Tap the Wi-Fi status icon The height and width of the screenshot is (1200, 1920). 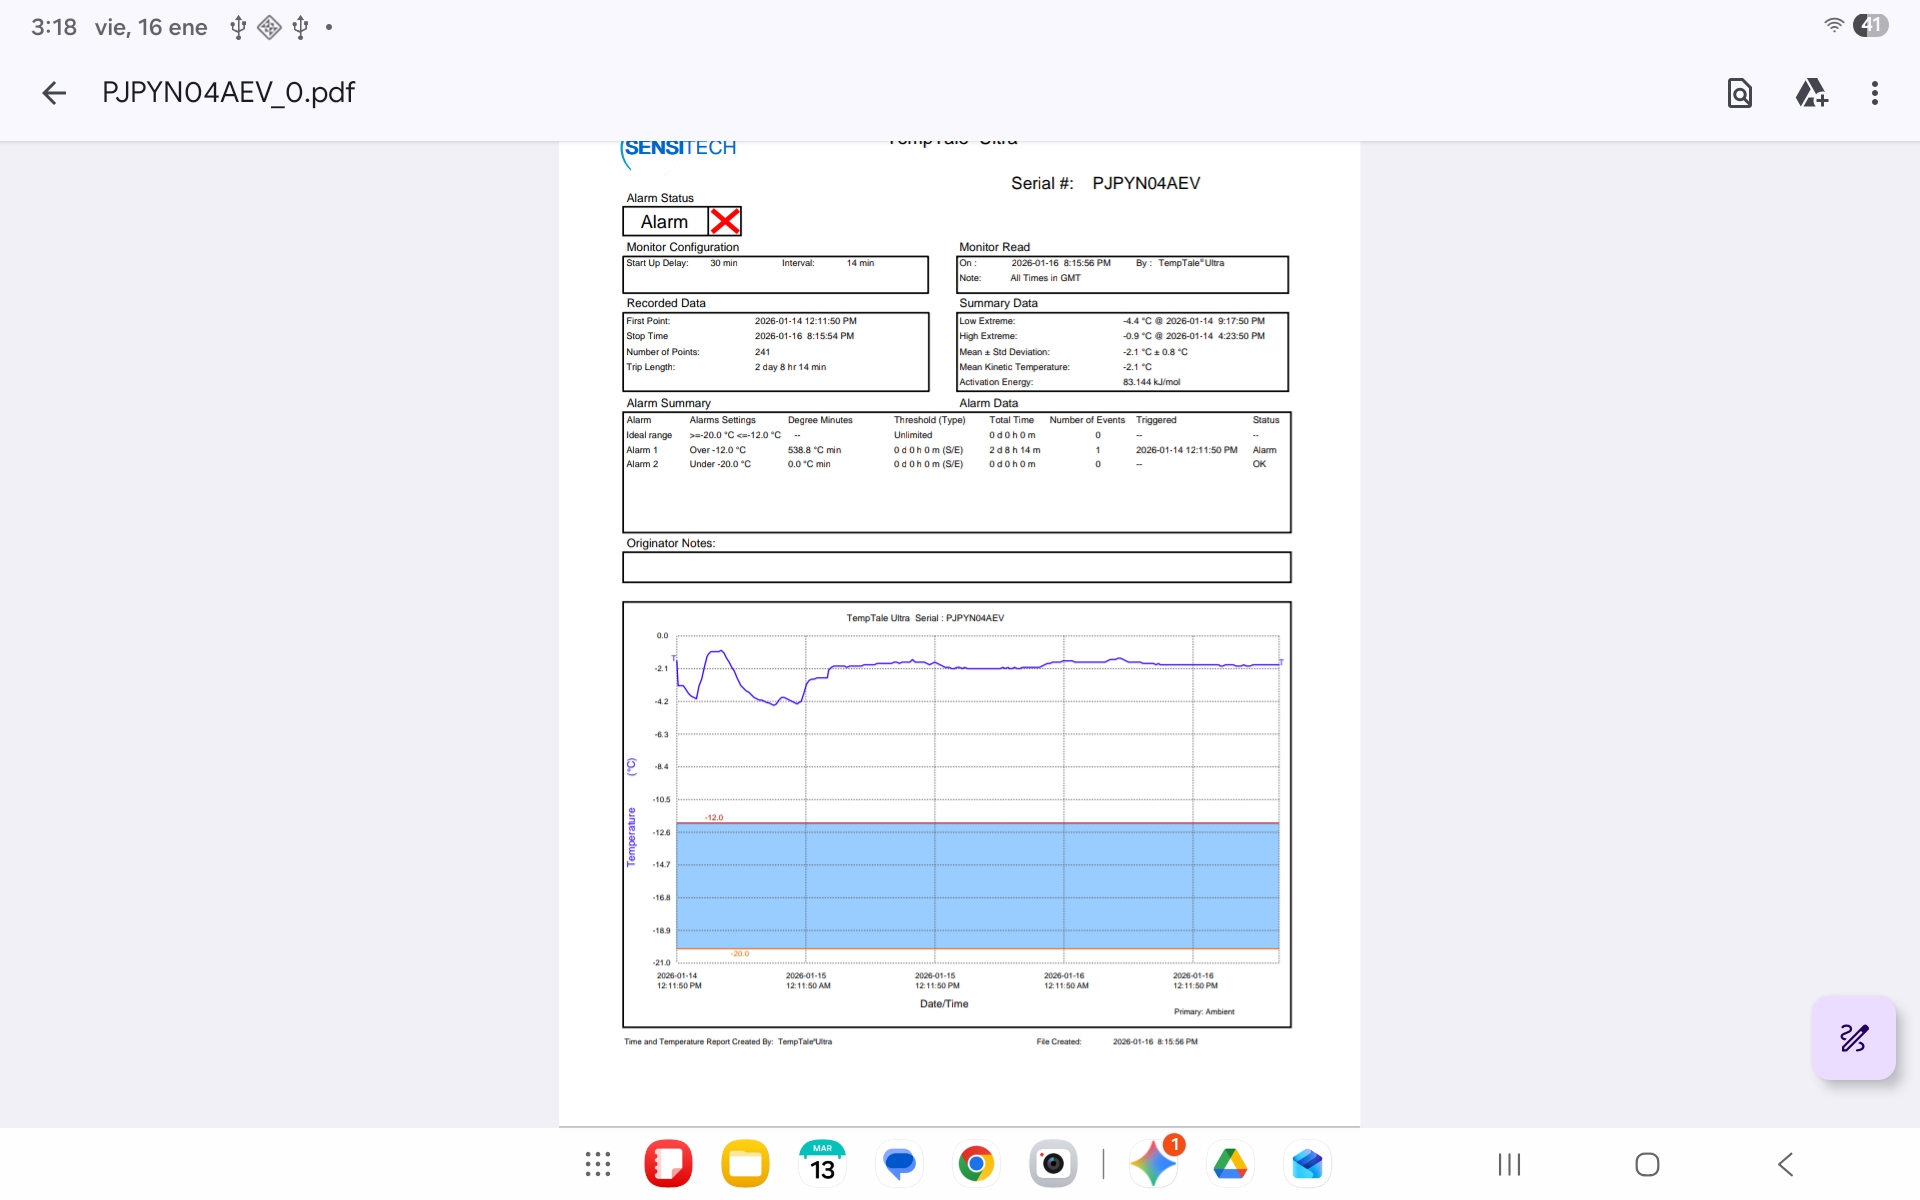[x=1833, y=26]
